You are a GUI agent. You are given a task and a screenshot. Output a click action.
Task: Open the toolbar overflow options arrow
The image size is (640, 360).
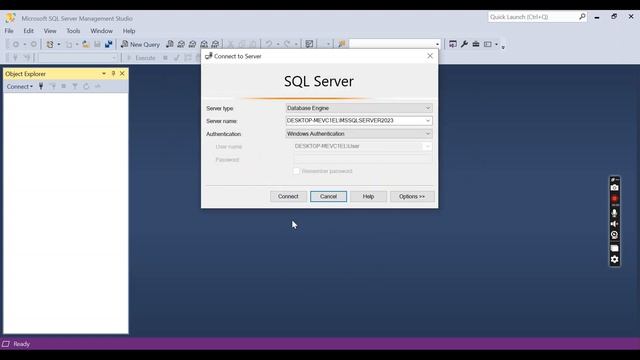503,47
